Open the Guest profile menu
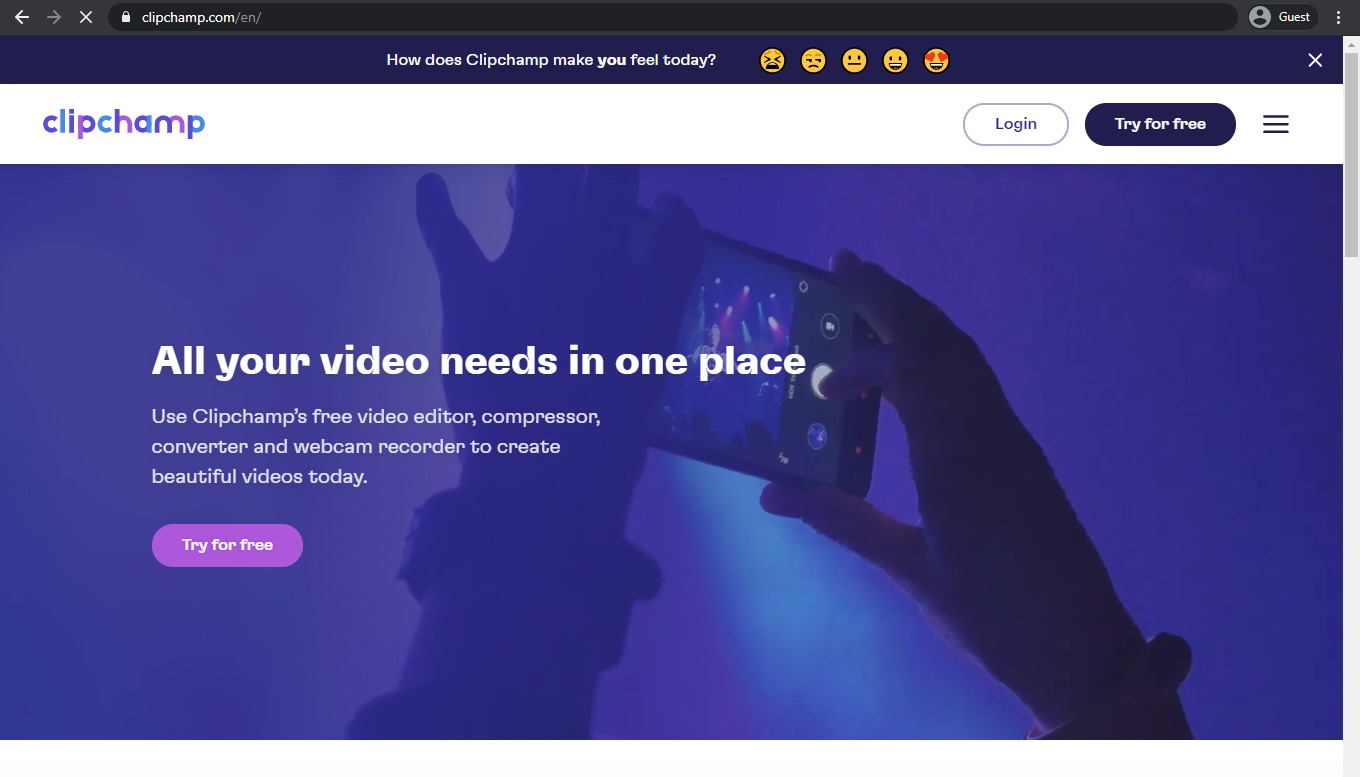Image resolution: width=1360 pixels, height=777 pixels. click(1281, 17)
